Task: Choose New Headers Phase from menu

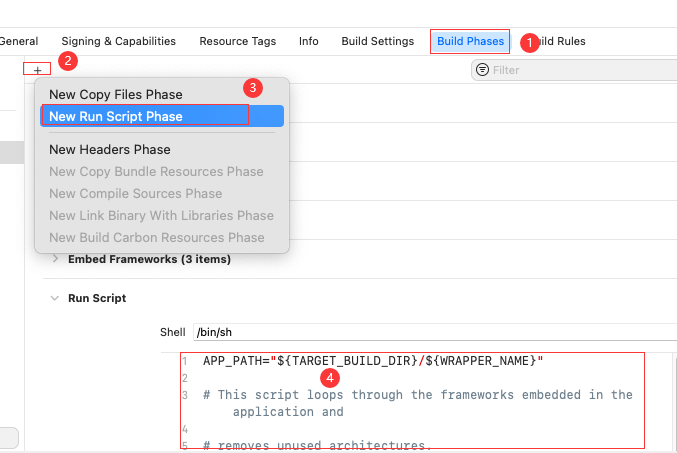Action: 110,149
